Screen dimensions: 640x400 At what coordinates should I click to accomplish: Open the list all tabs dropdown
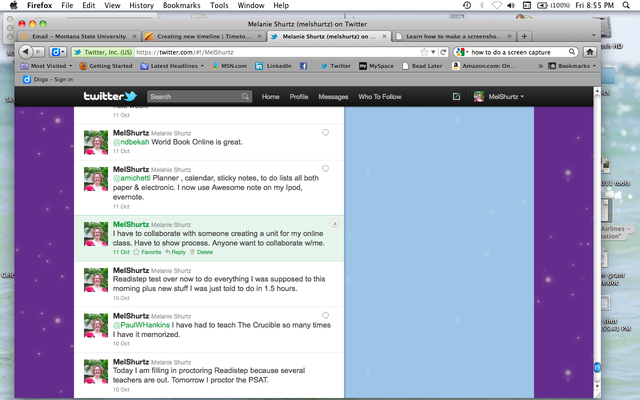(593, 36)
